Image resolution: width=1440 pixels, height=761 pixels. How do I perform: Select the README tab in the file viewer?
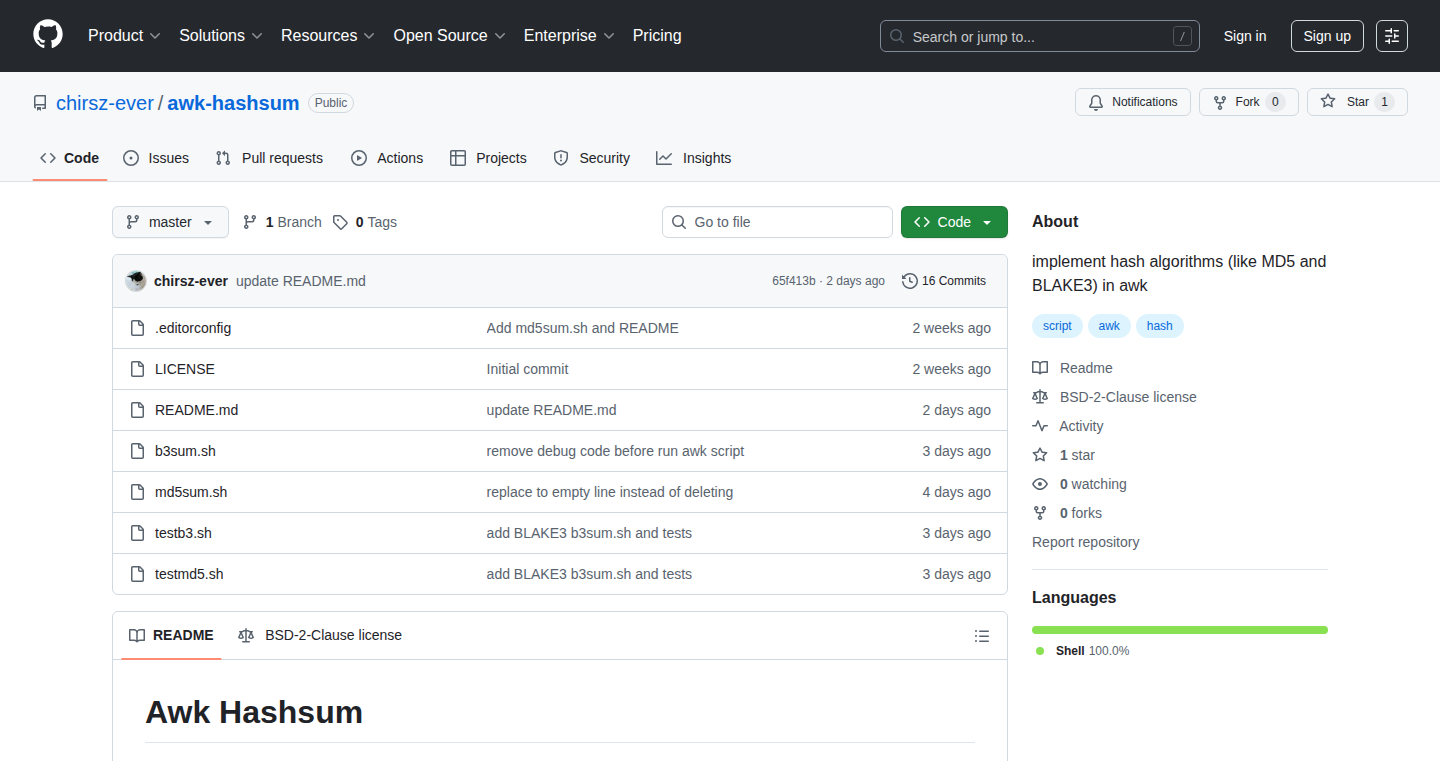click(171, 635)
